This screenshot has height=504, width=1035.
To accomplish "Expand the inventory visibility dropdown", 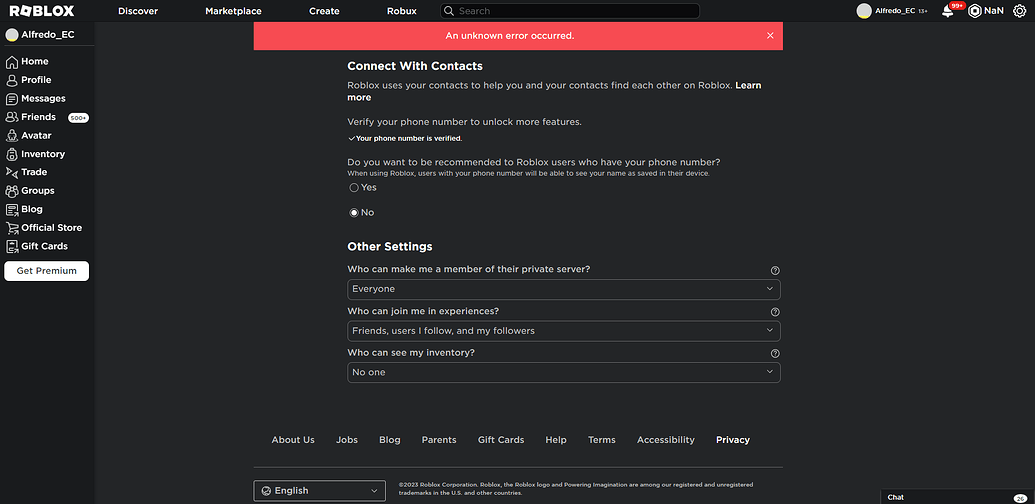I will pyautogui.click(x=564, y=372).
